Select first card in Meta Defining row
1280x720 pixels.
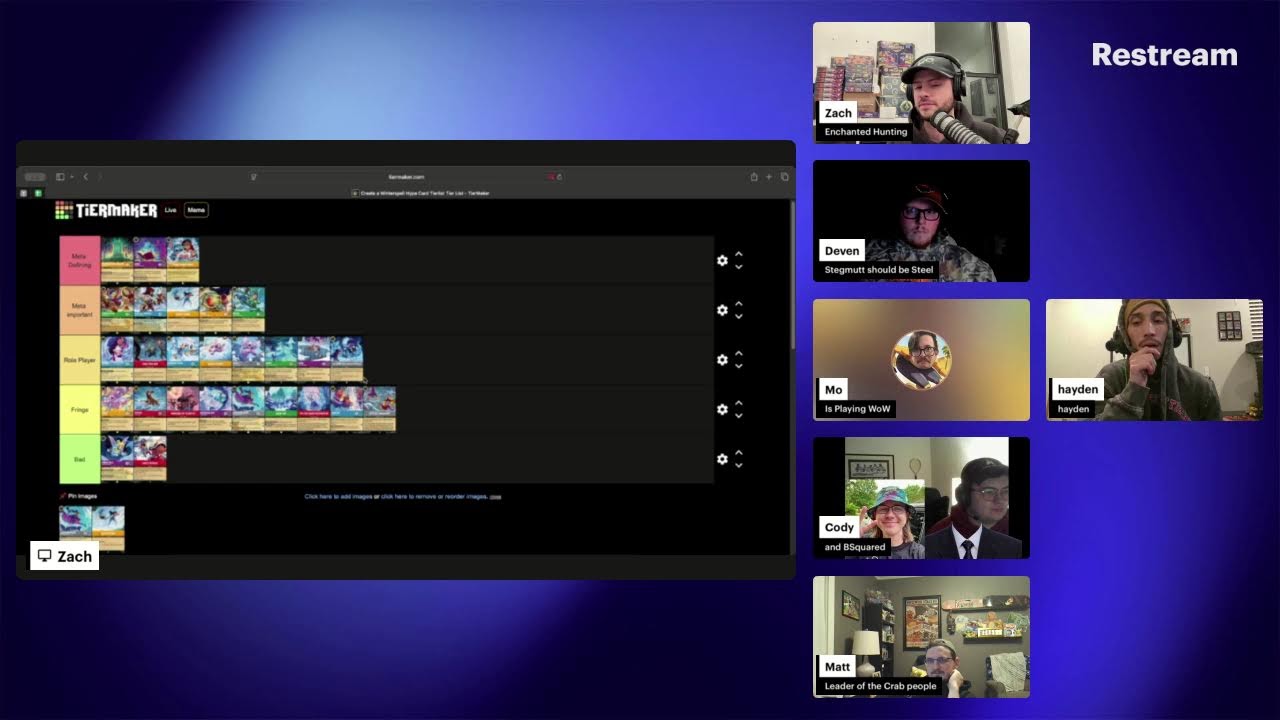point(117,260)
